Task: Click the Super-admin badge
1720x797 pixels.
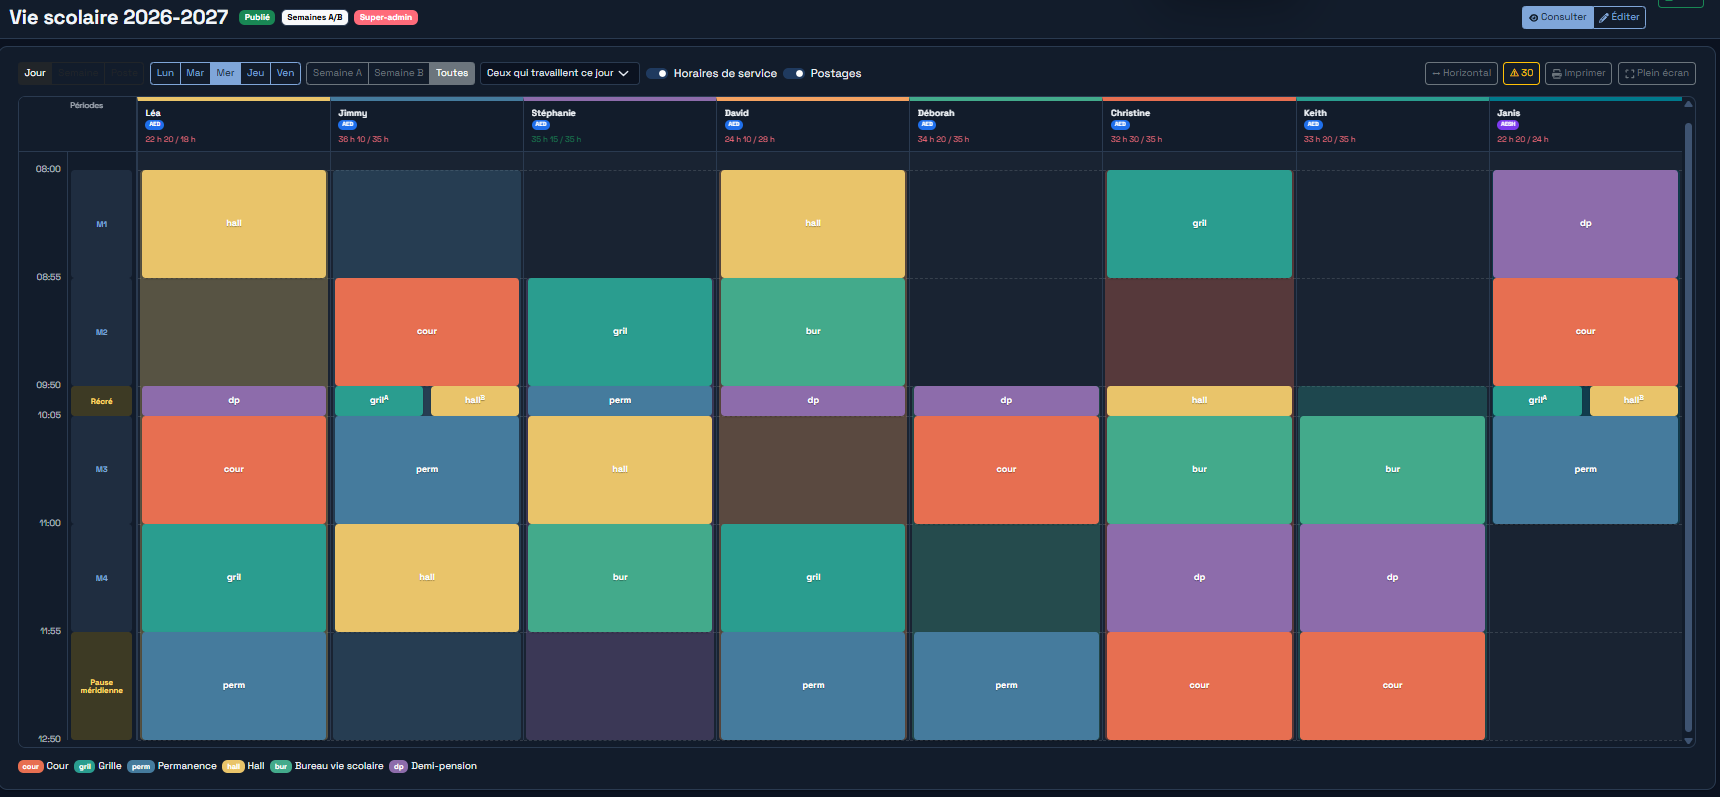Action: click(x=386, y=17)
